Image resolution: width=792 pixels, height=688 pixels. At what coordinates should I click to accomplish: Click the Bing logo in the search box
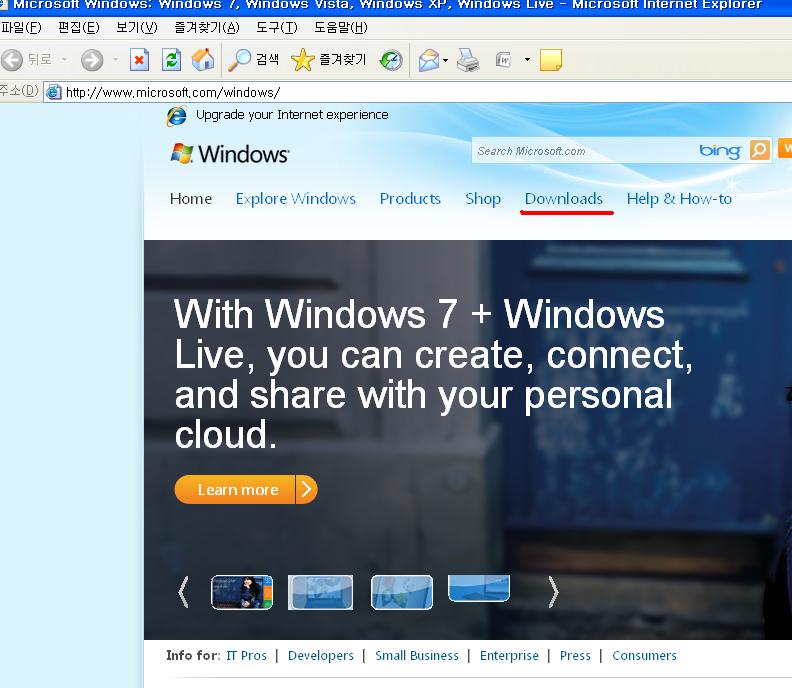pyautogui.click(x=720, y=151)
